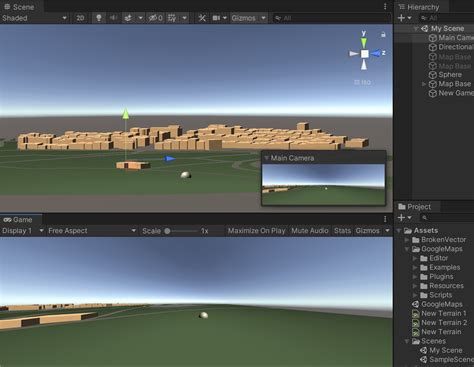Toggle Maximize On Play
The height and width of the screenshot is (367, 474).
tap(256, 231)
